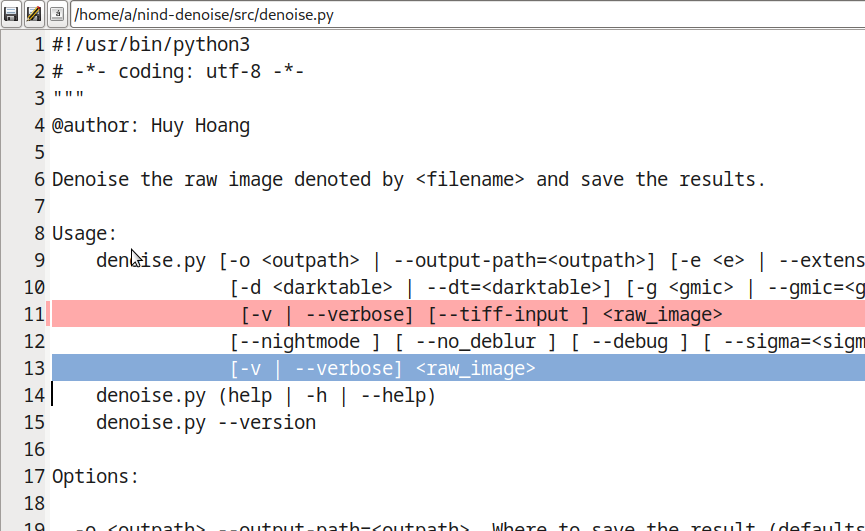Focus the denoise.py file path field
Image resolution: width=865 pixels, height=531 pixels.
point(468,14)
